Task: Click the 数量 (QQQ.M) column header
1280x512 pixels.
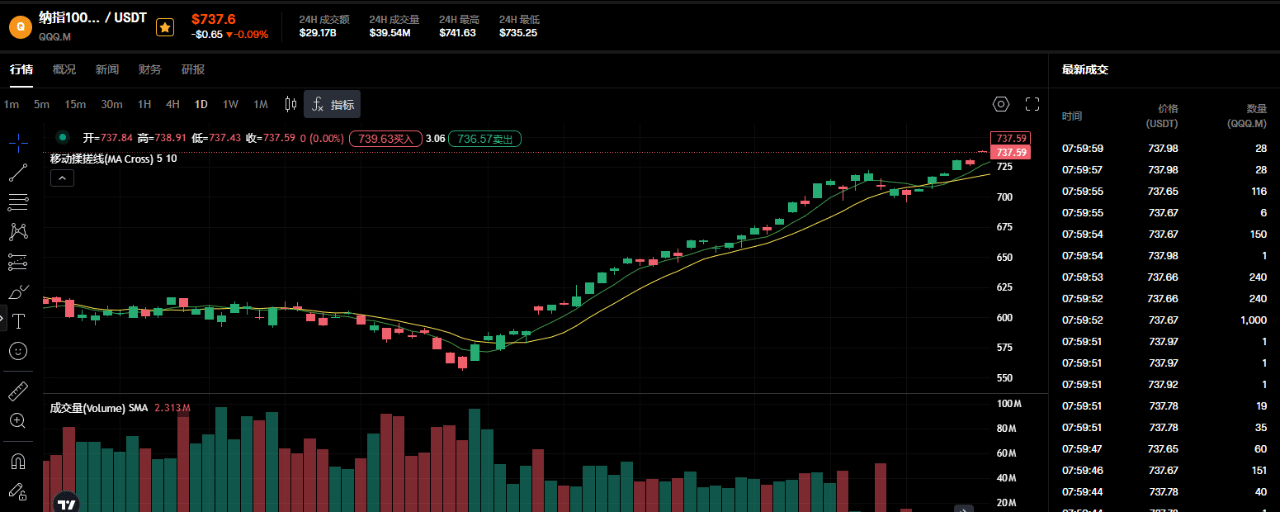Action: click(x=1246, y=116)
